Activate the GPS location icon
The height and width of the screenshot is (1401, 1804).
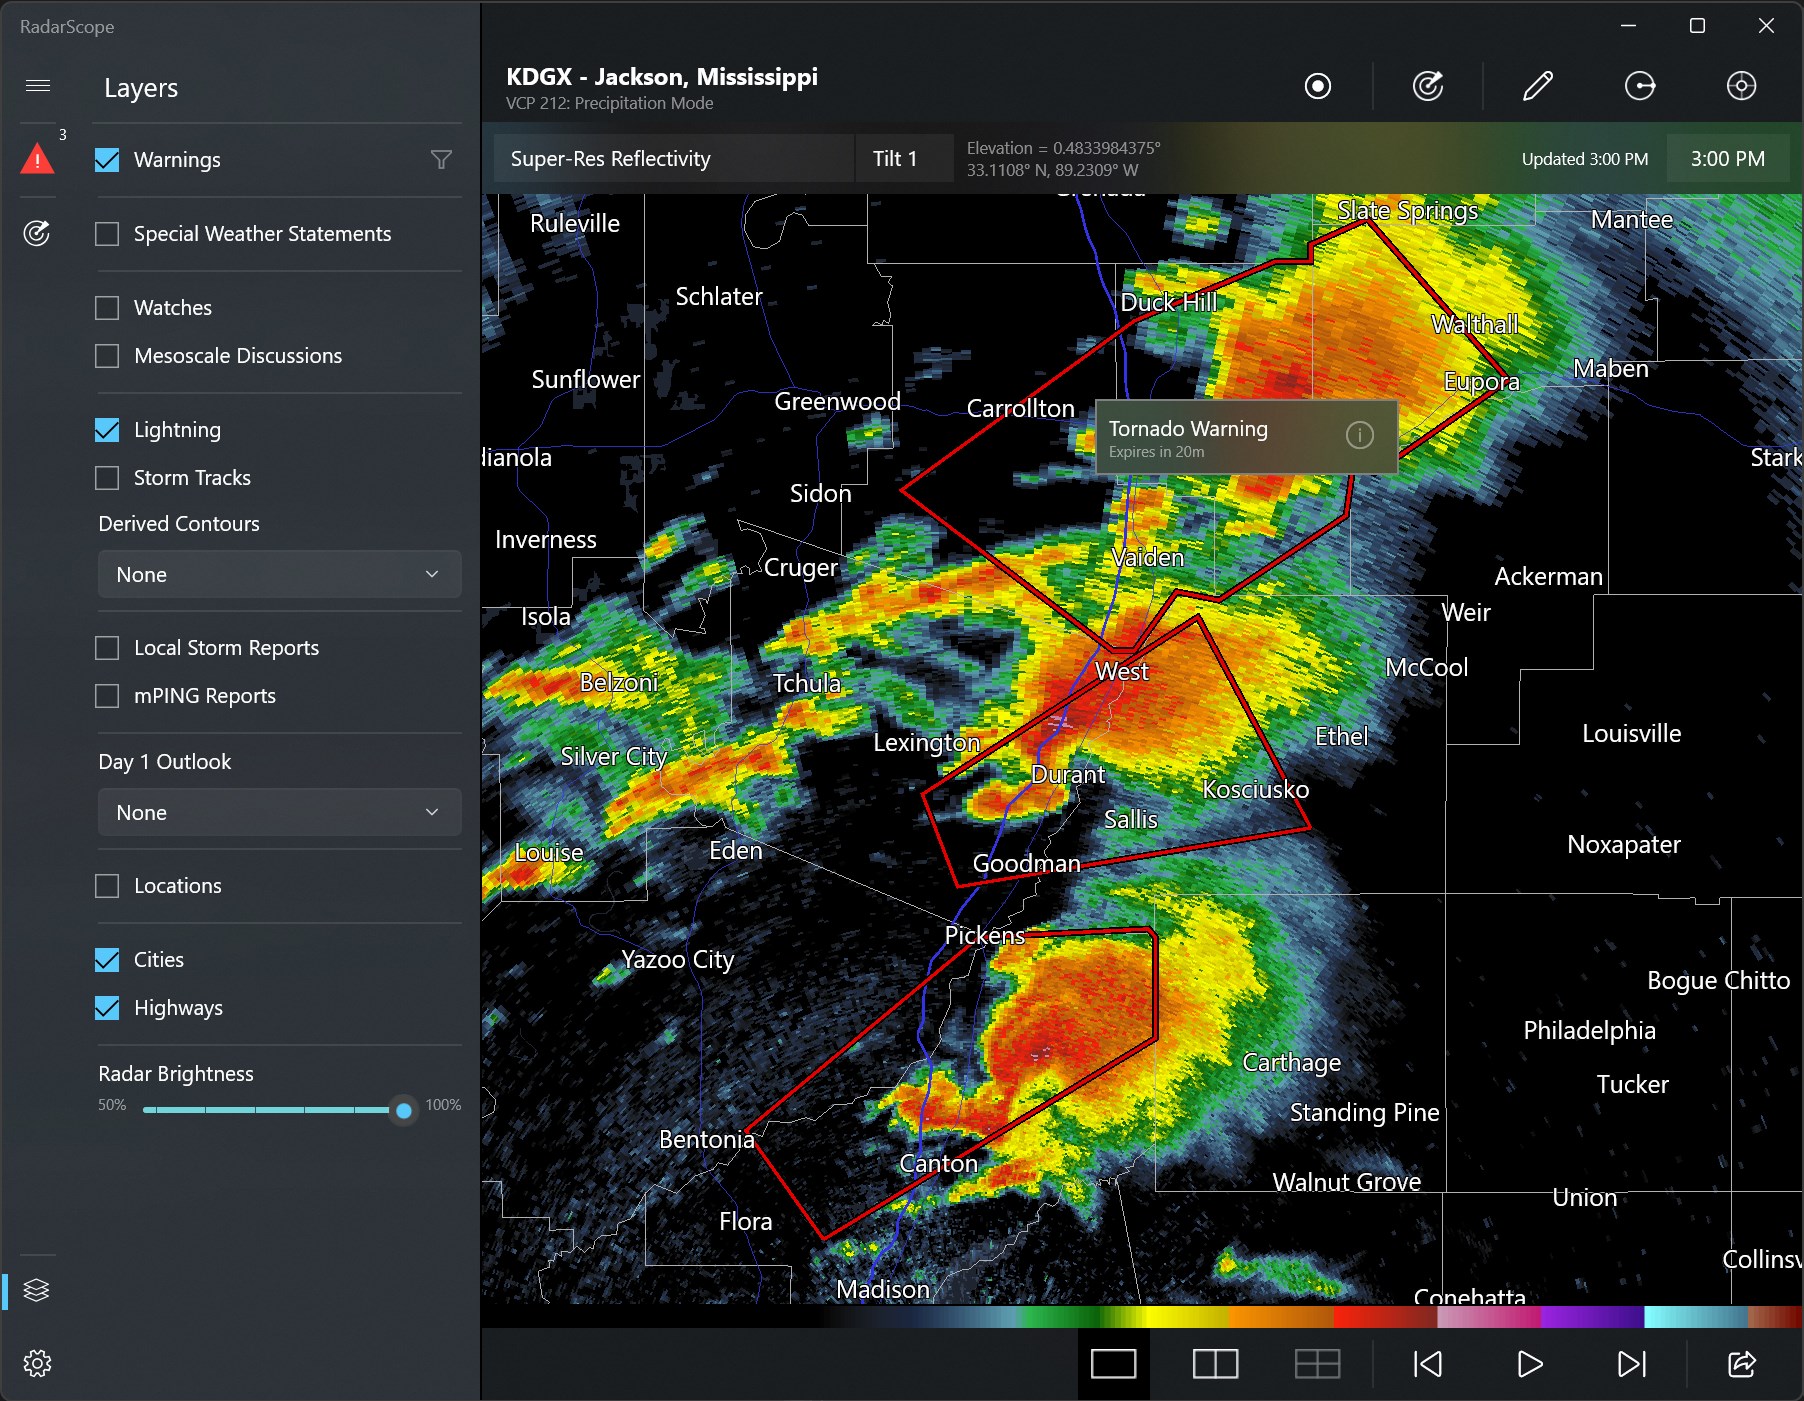[x=1741, y=86]
